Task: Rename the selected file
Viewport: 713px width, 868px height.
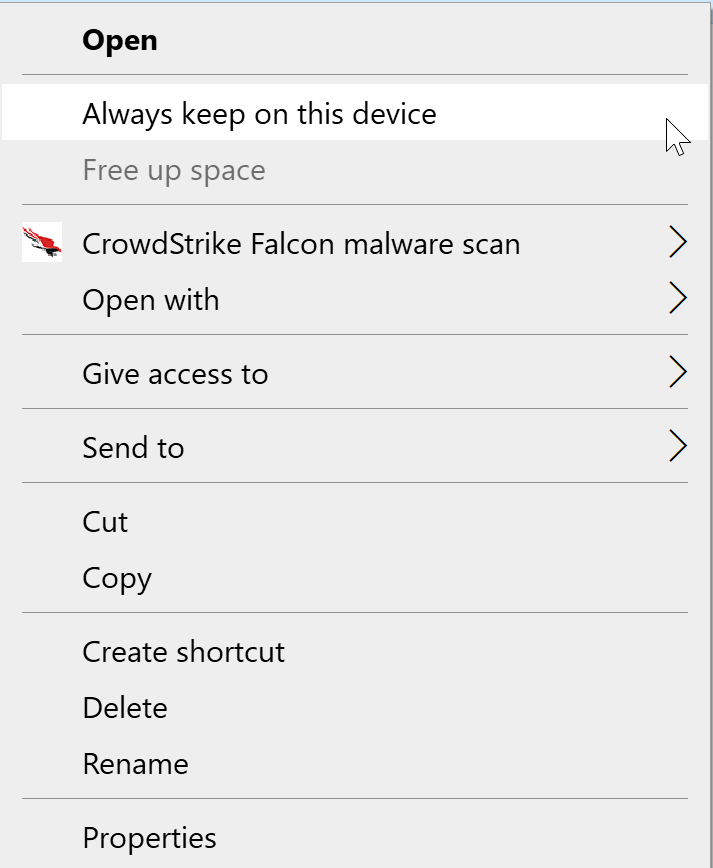Action: click(135, 763)
